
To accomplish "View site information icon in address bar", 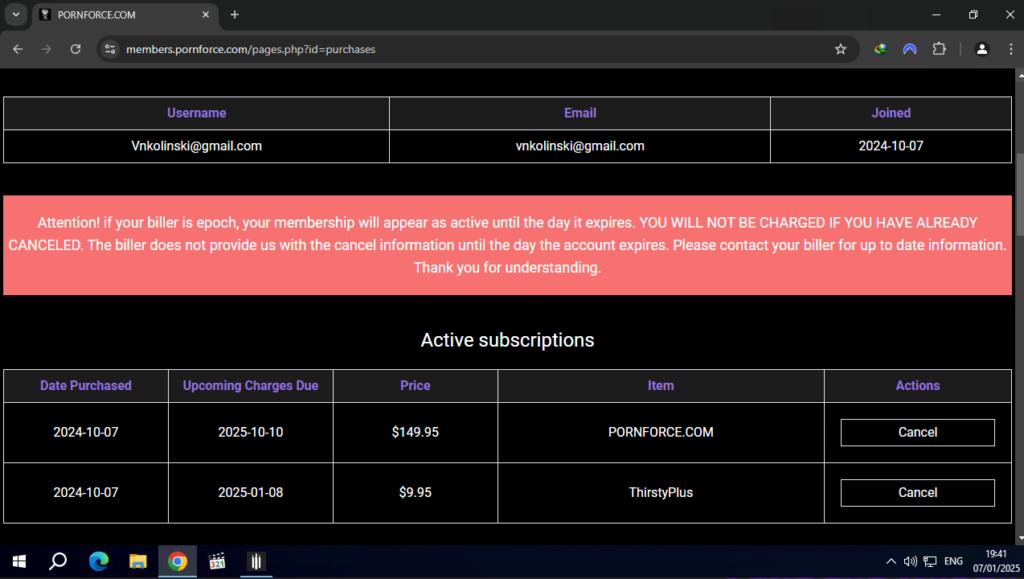I will point(110,49).
